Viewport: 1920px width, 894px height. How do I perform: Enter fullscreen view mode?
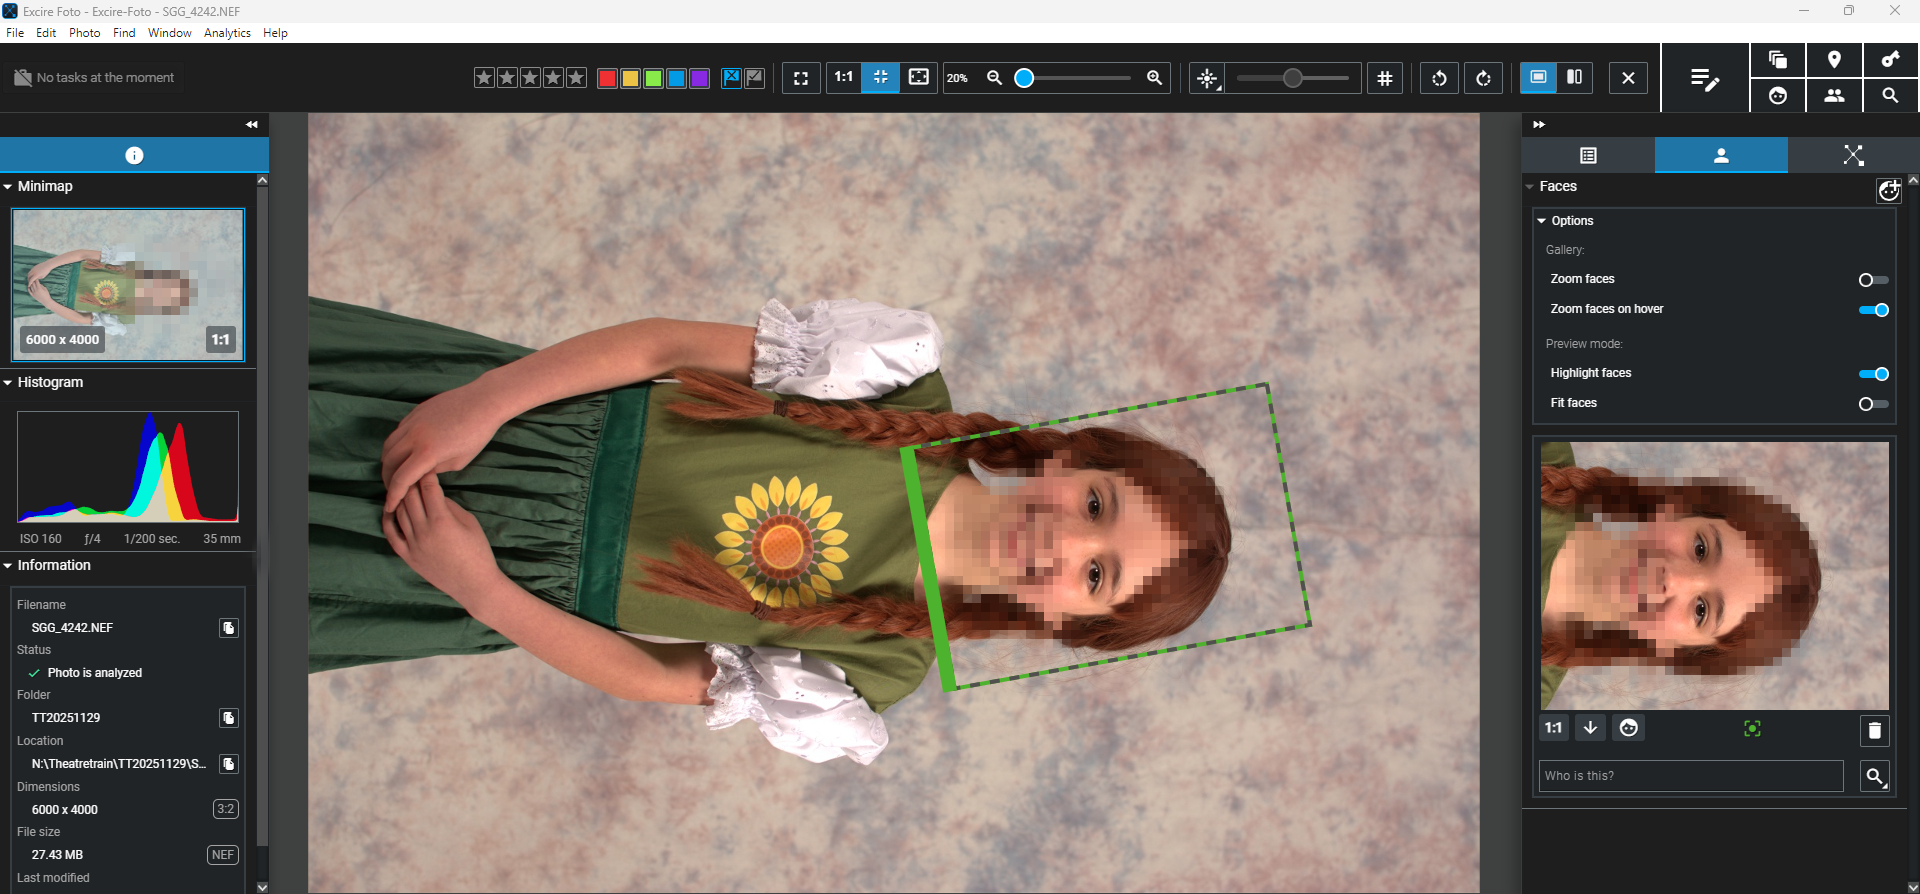(801, 78)
